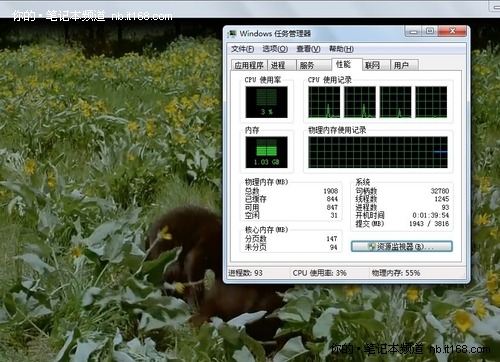
Task: Click the 系统 group label
Action: 363,182
